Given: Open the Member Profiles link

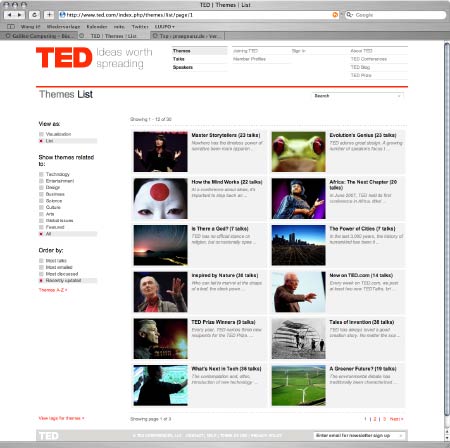Looking at the screenshot, I should 249,59.
